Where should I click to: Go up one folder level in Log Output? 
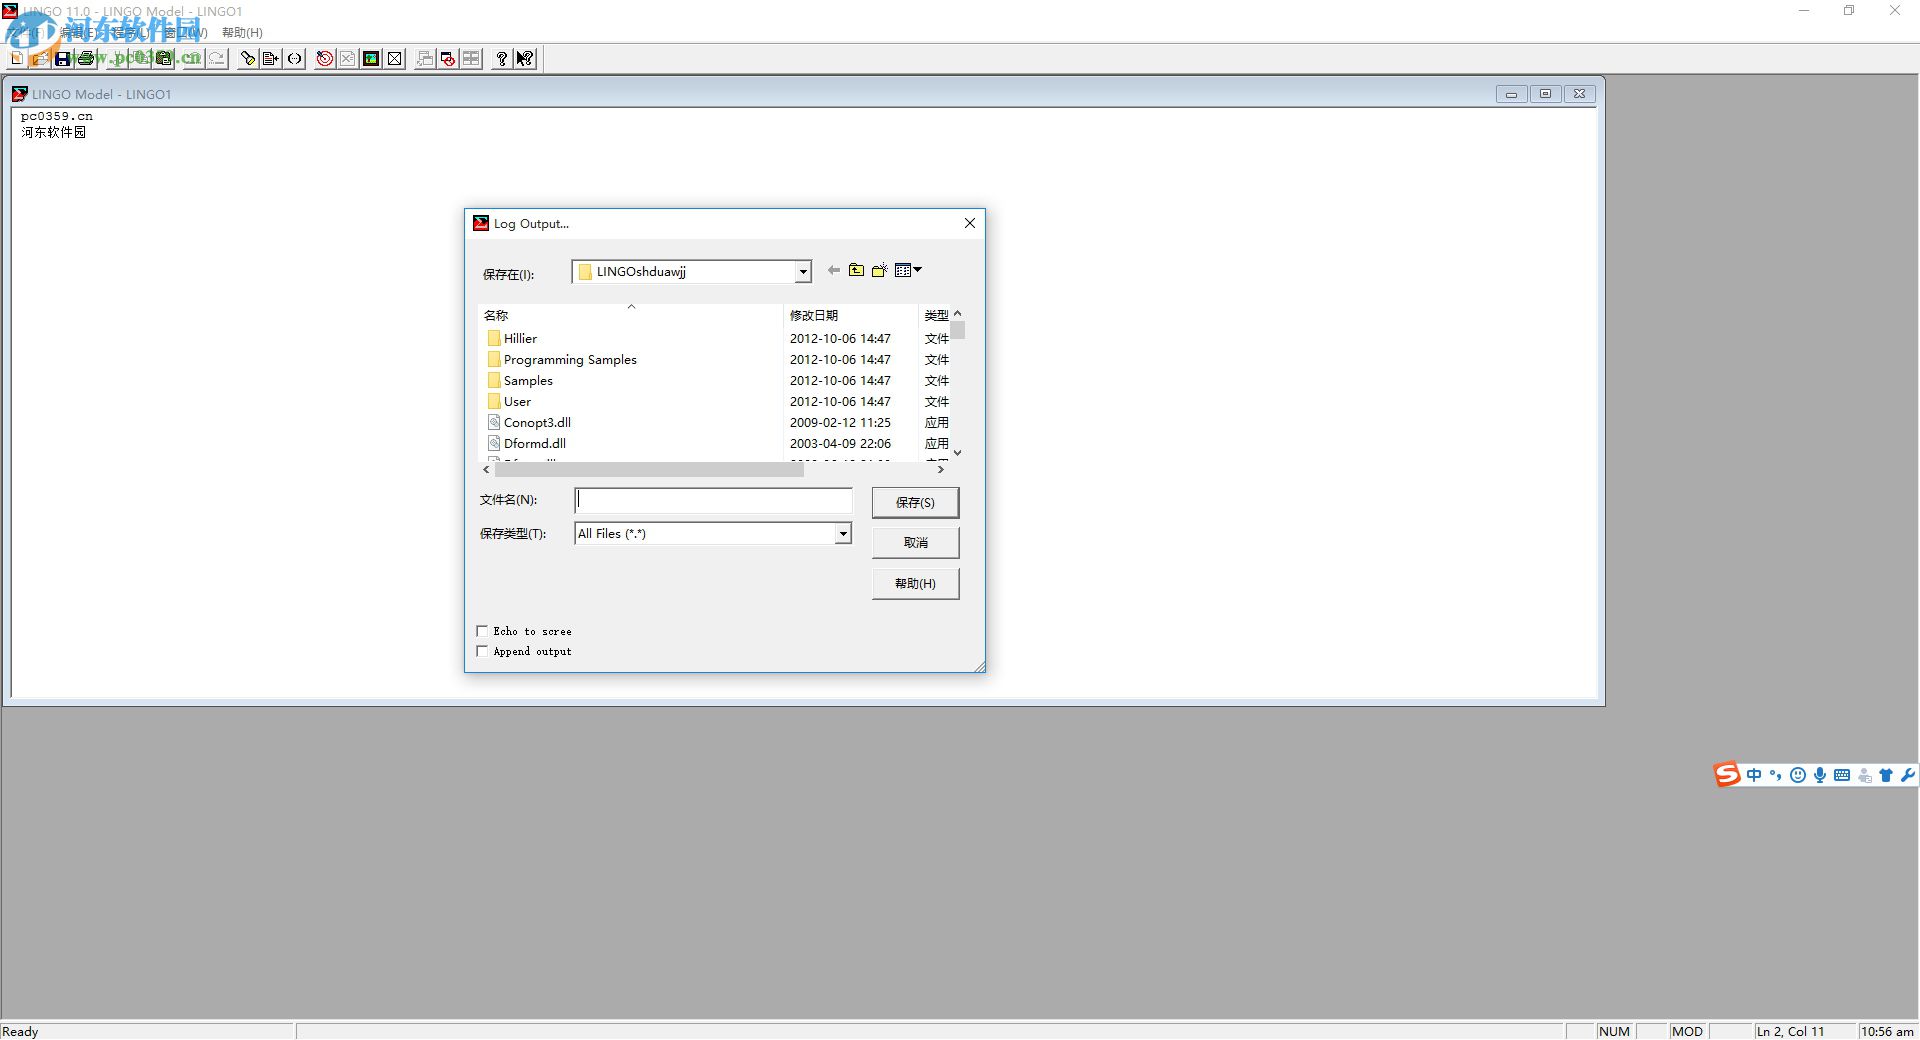coord(857,270)
